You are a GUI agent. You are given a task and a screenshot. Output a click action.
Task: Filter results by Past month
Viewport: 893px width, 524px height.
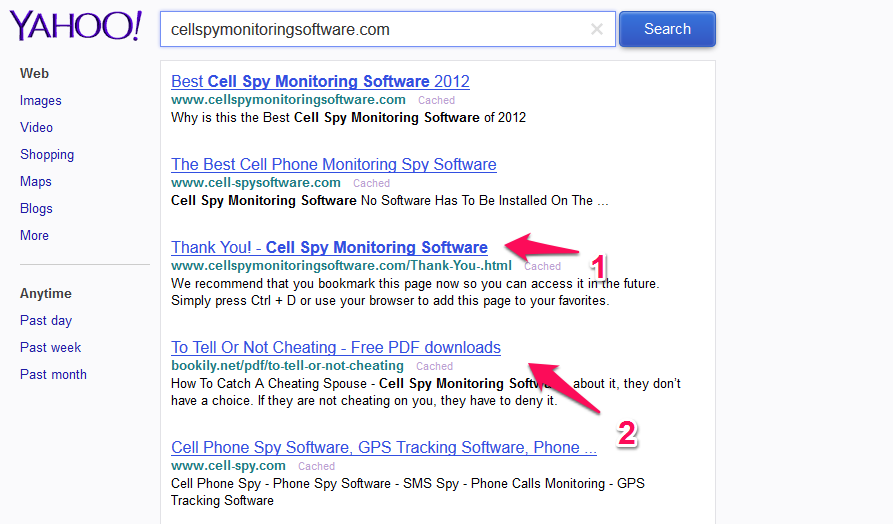(54, 375)
